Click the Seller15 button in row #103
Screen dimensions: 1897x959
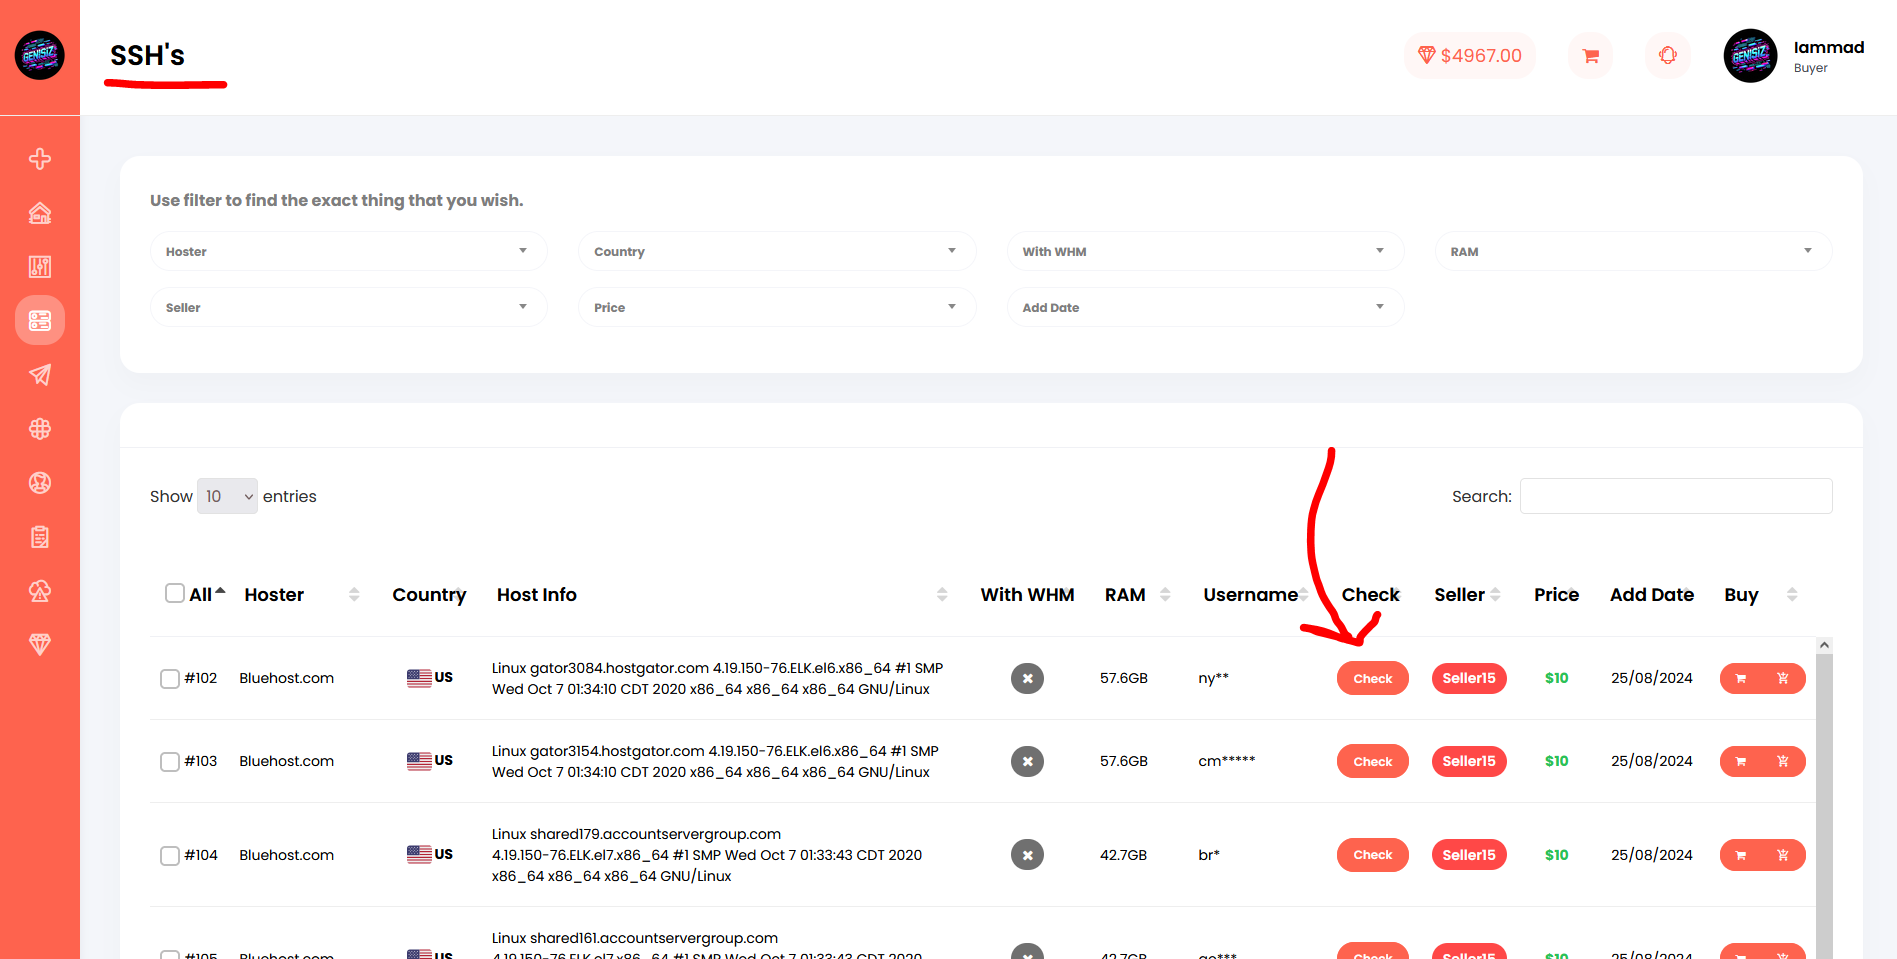(x=1469, y=762)
